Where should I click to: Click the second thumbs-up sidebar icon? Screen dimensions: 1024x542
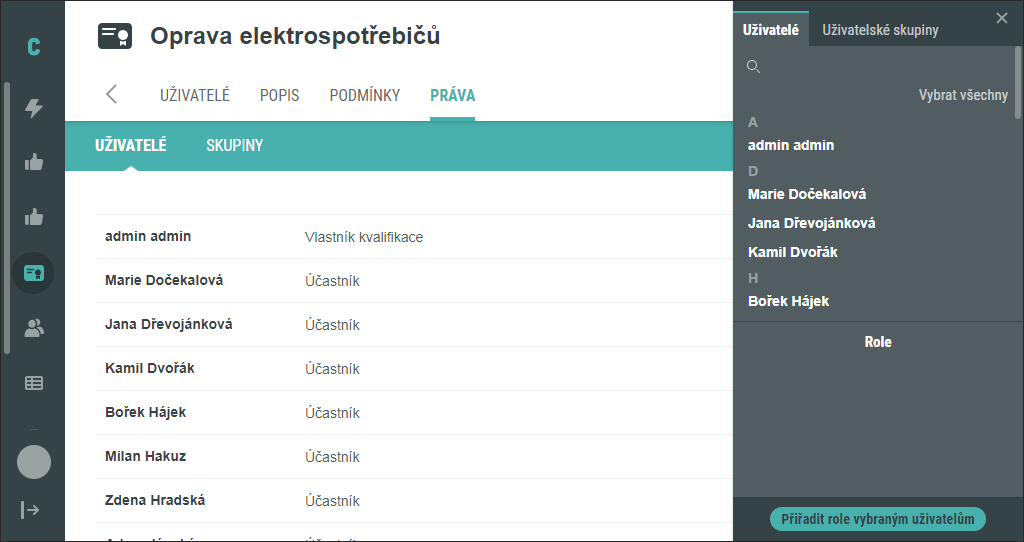point(34,217)
